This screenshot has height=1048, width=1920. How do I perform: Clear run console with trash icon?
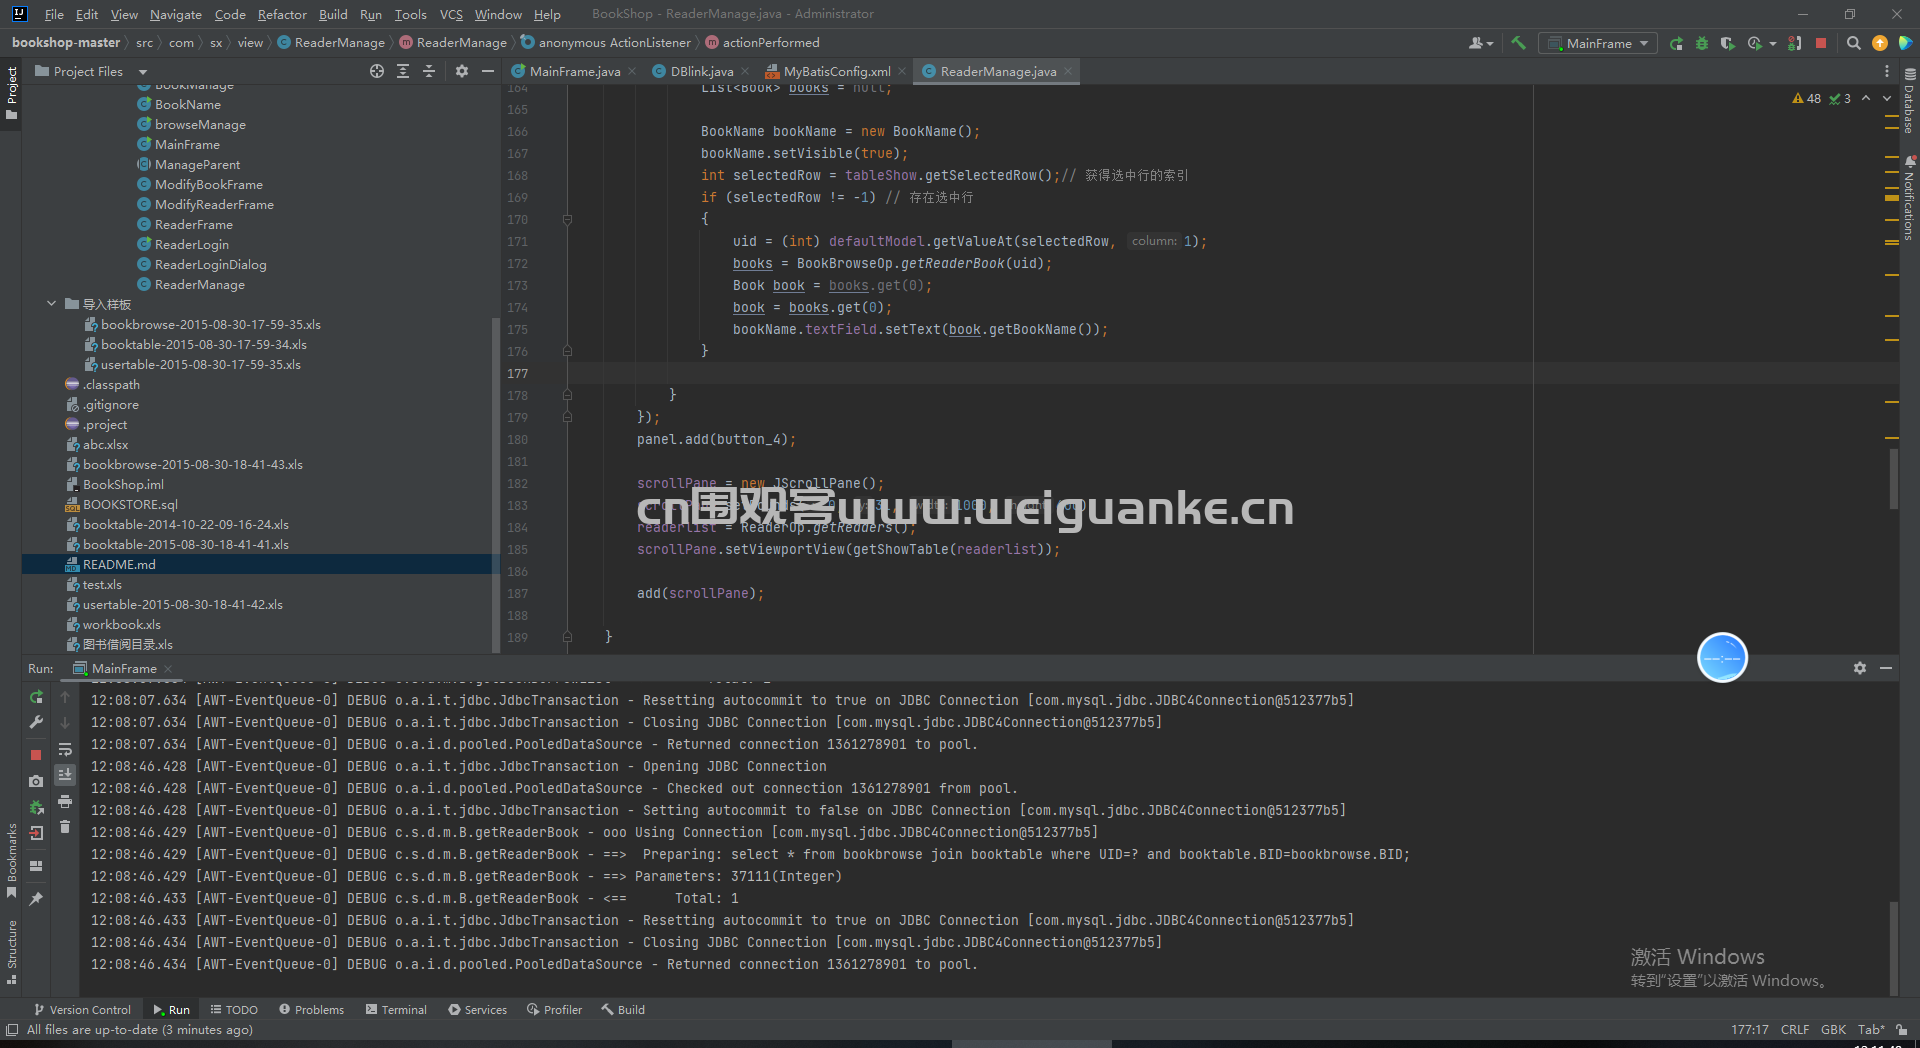(65, 826)
